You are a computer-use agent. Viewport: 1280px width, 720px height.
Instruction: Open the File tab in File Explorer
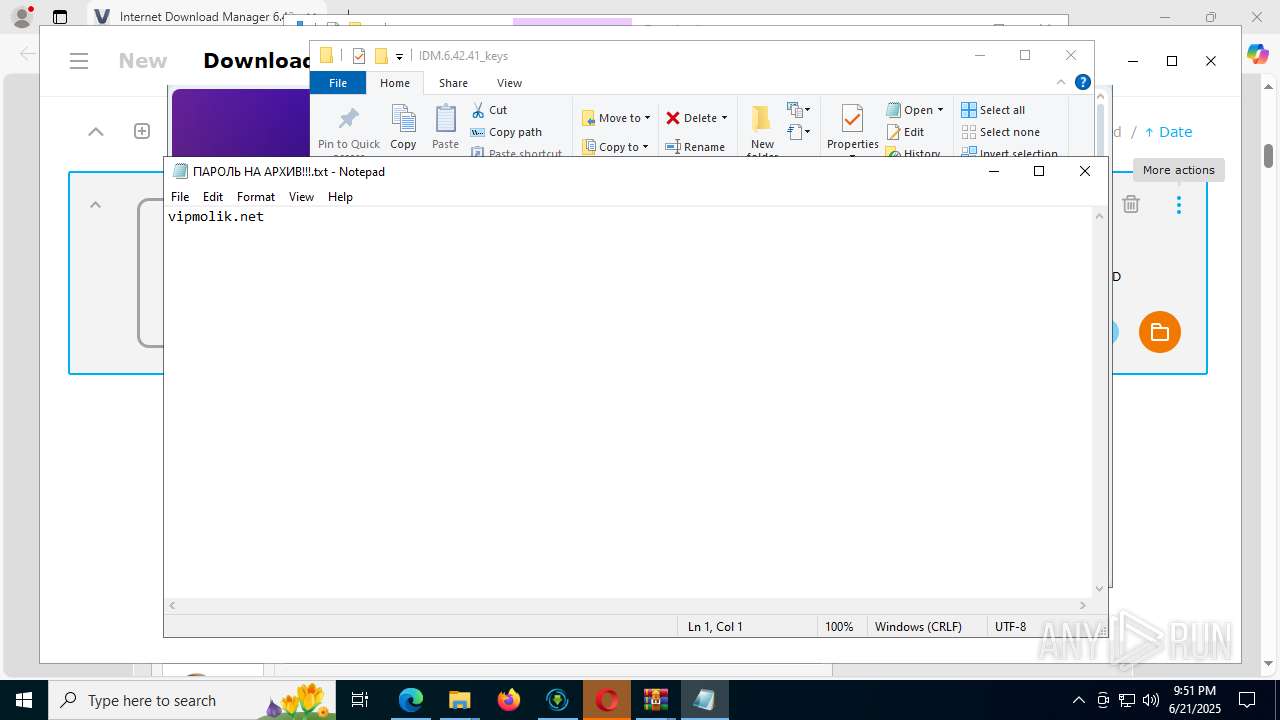tap(338, 83)
